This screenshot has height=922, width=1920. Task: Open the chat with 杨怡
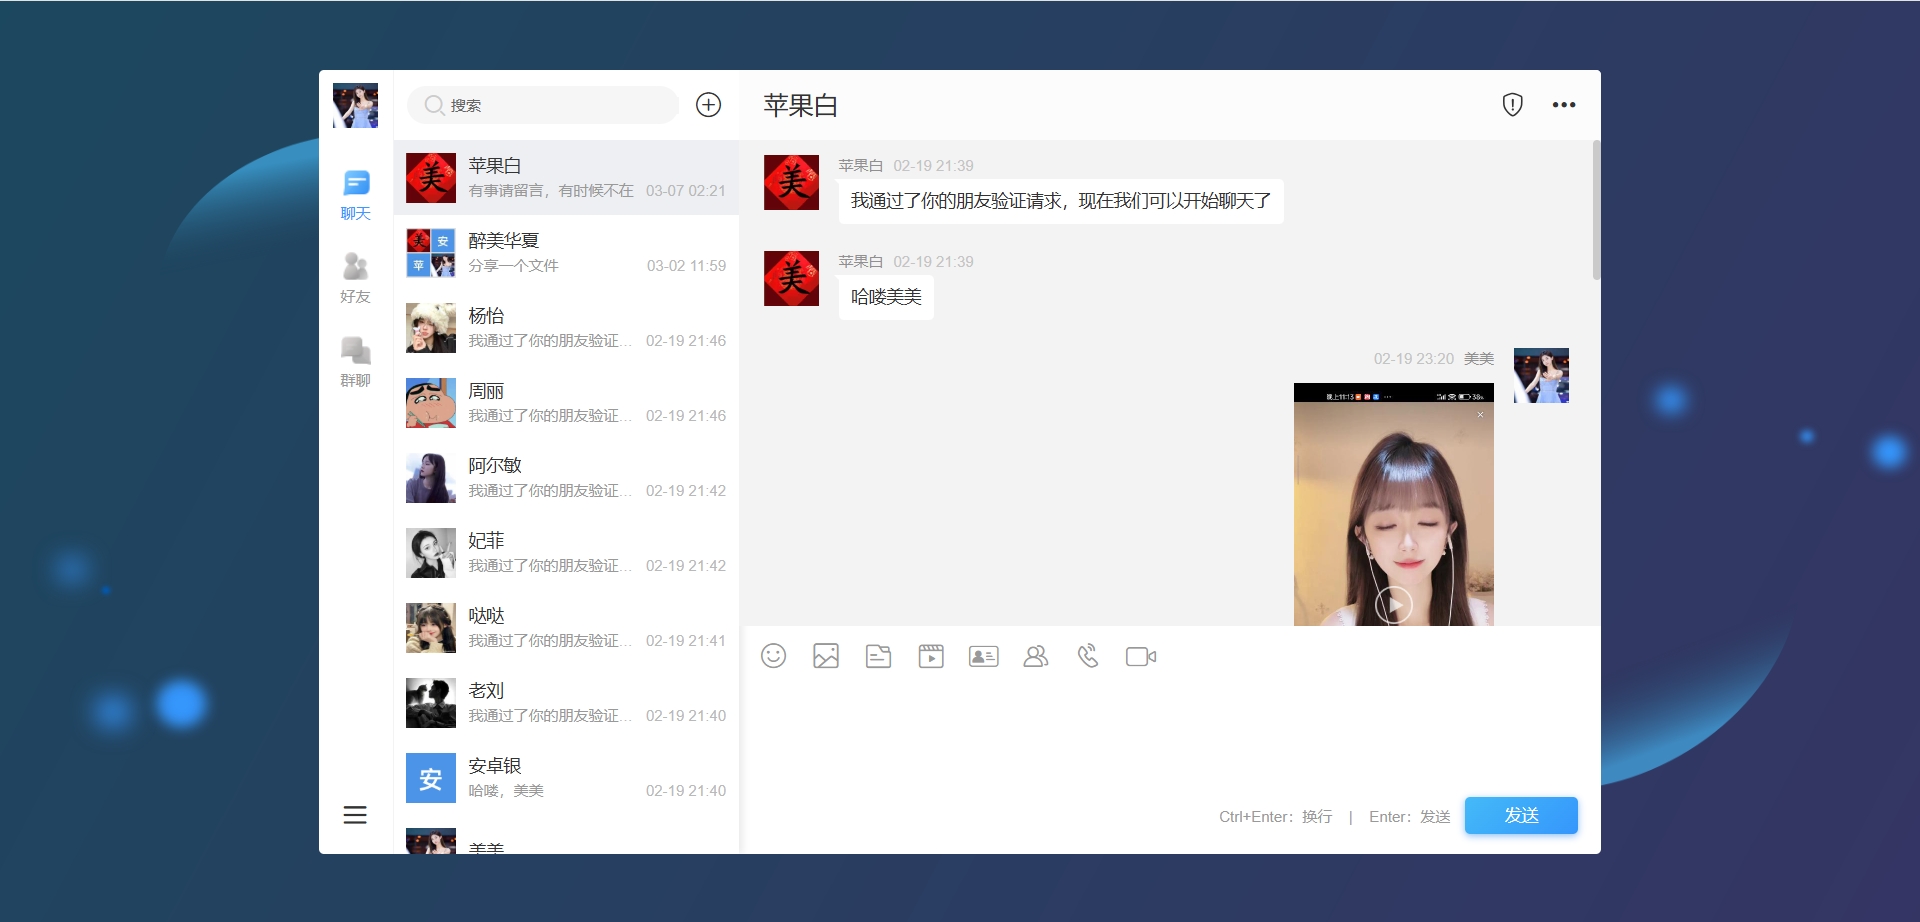tap(565, 327)
